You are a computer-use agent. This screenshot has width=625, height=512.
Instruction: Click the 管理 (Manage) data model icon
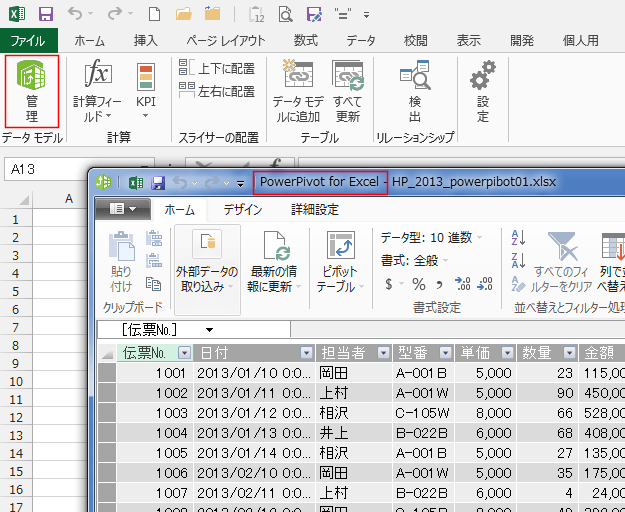(31, 90)
